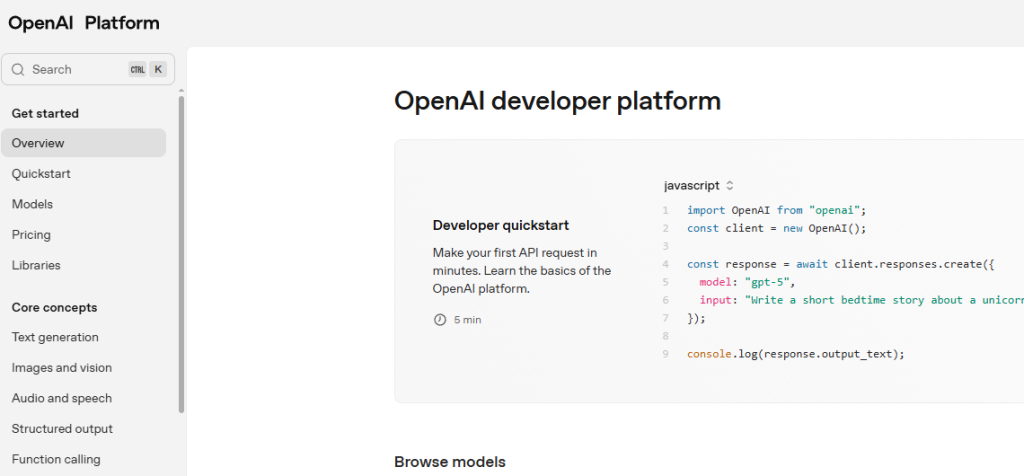Image resolution: width=1024 pixels, height=476 pixels.
Task: Click the Developer quickstart card title
Action: tap(500, 225)
